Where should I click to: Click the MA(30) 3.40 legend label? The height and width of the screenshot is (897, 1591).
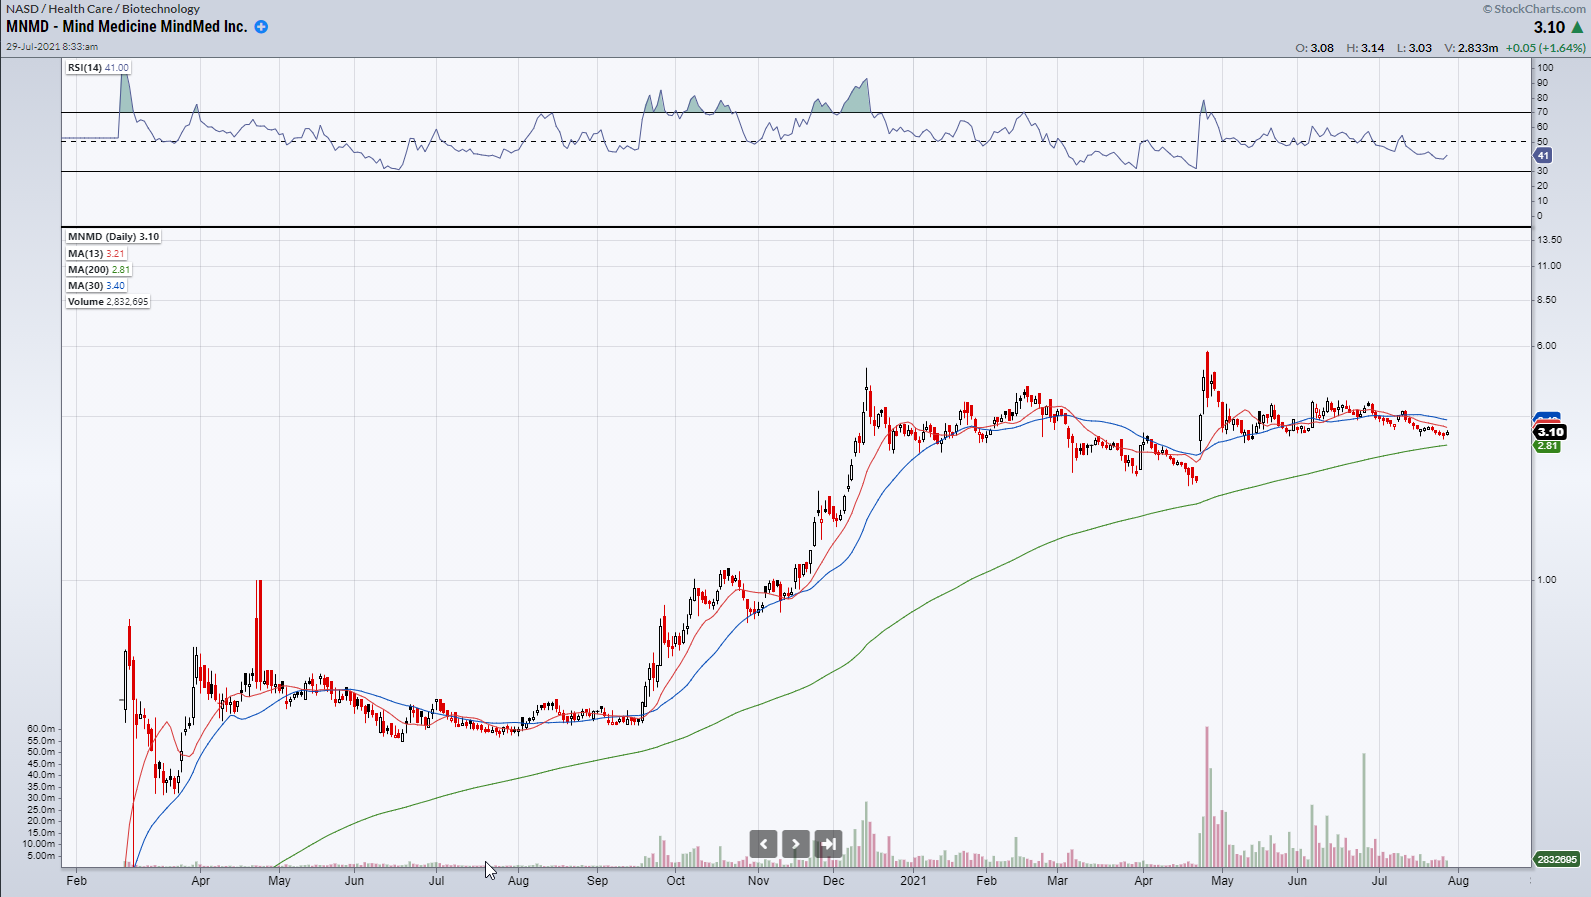click(x=96, y=286)
